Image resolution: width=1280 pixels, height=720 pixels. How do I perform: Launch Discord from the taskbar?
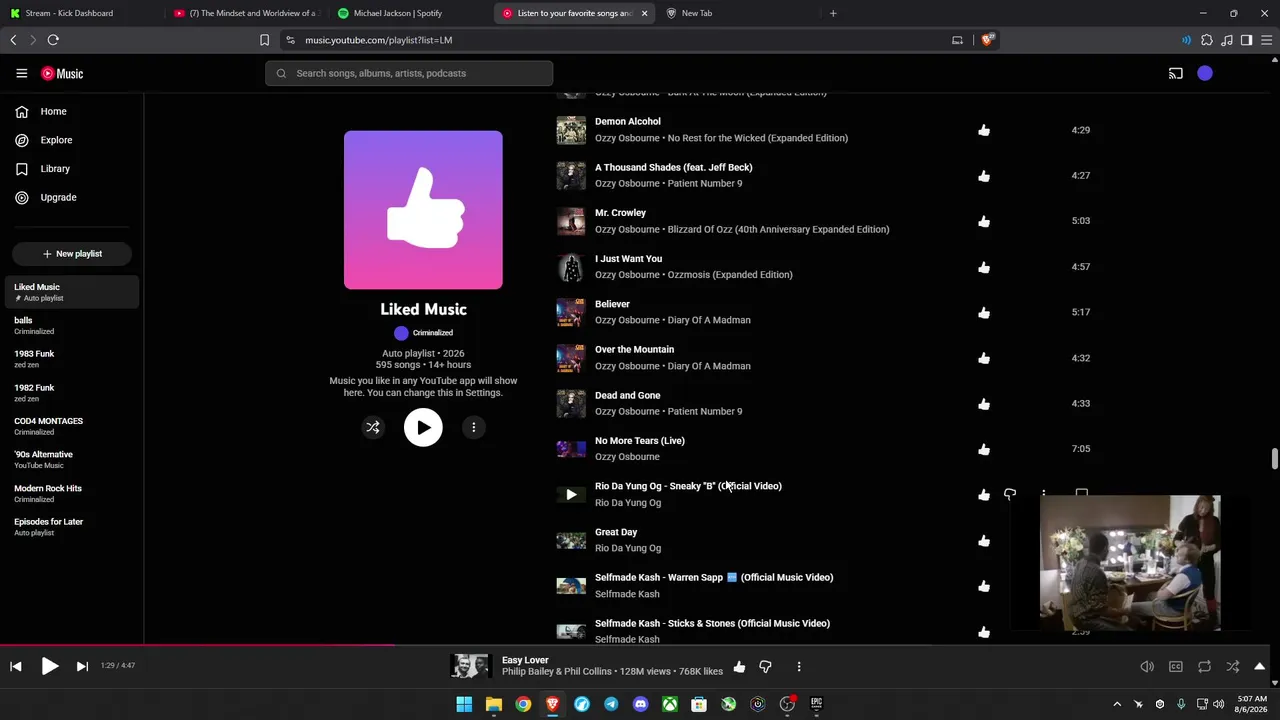(x=640, y=704)
